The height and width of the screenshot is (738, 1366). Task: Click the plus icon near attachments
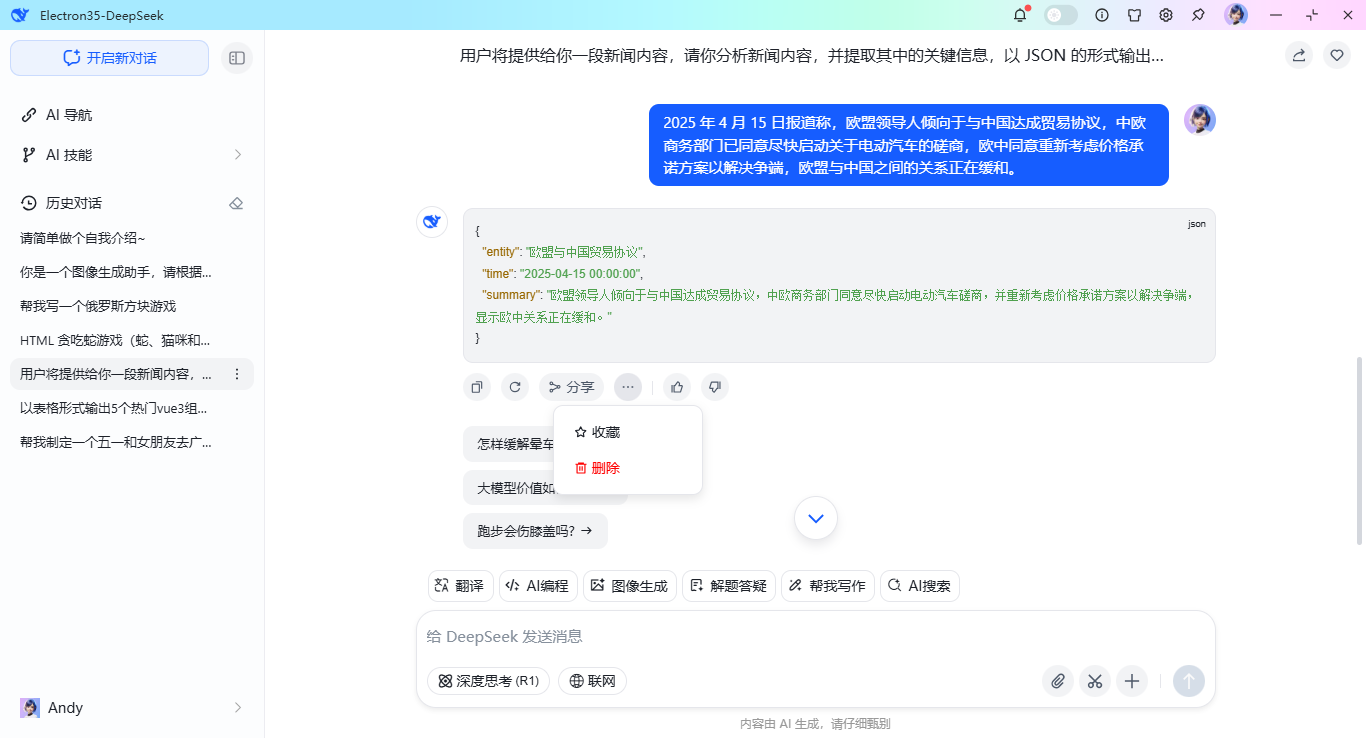point(1132,681)
